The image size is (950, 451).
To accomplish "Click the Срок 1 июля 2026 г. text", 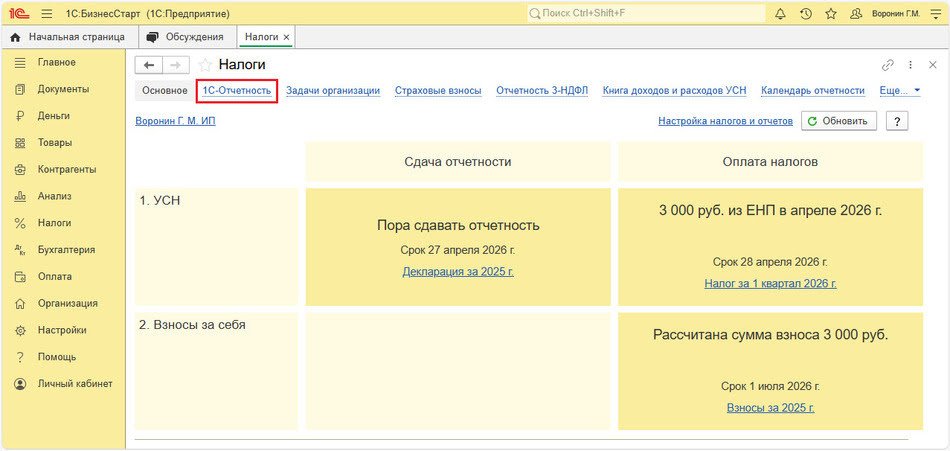I will point(770,386).
